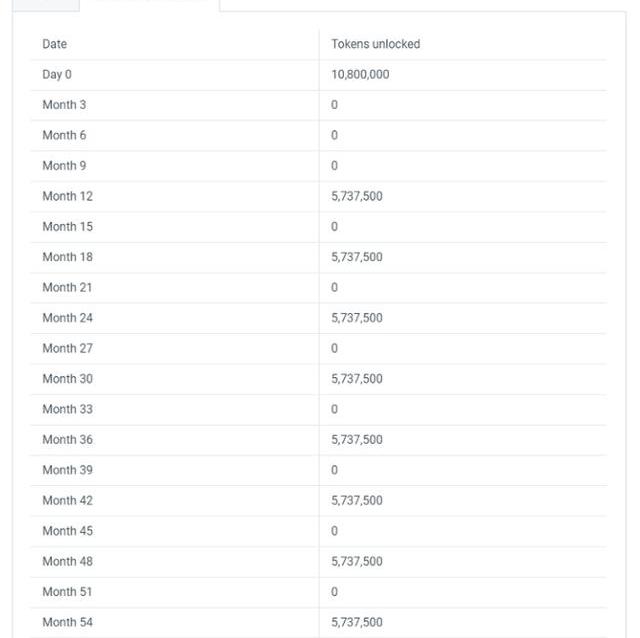Select the Month 3 date cell
Image resolution: width=640 pixels, height=638 pixels.
pyautogui.click(x=64, y=105)
